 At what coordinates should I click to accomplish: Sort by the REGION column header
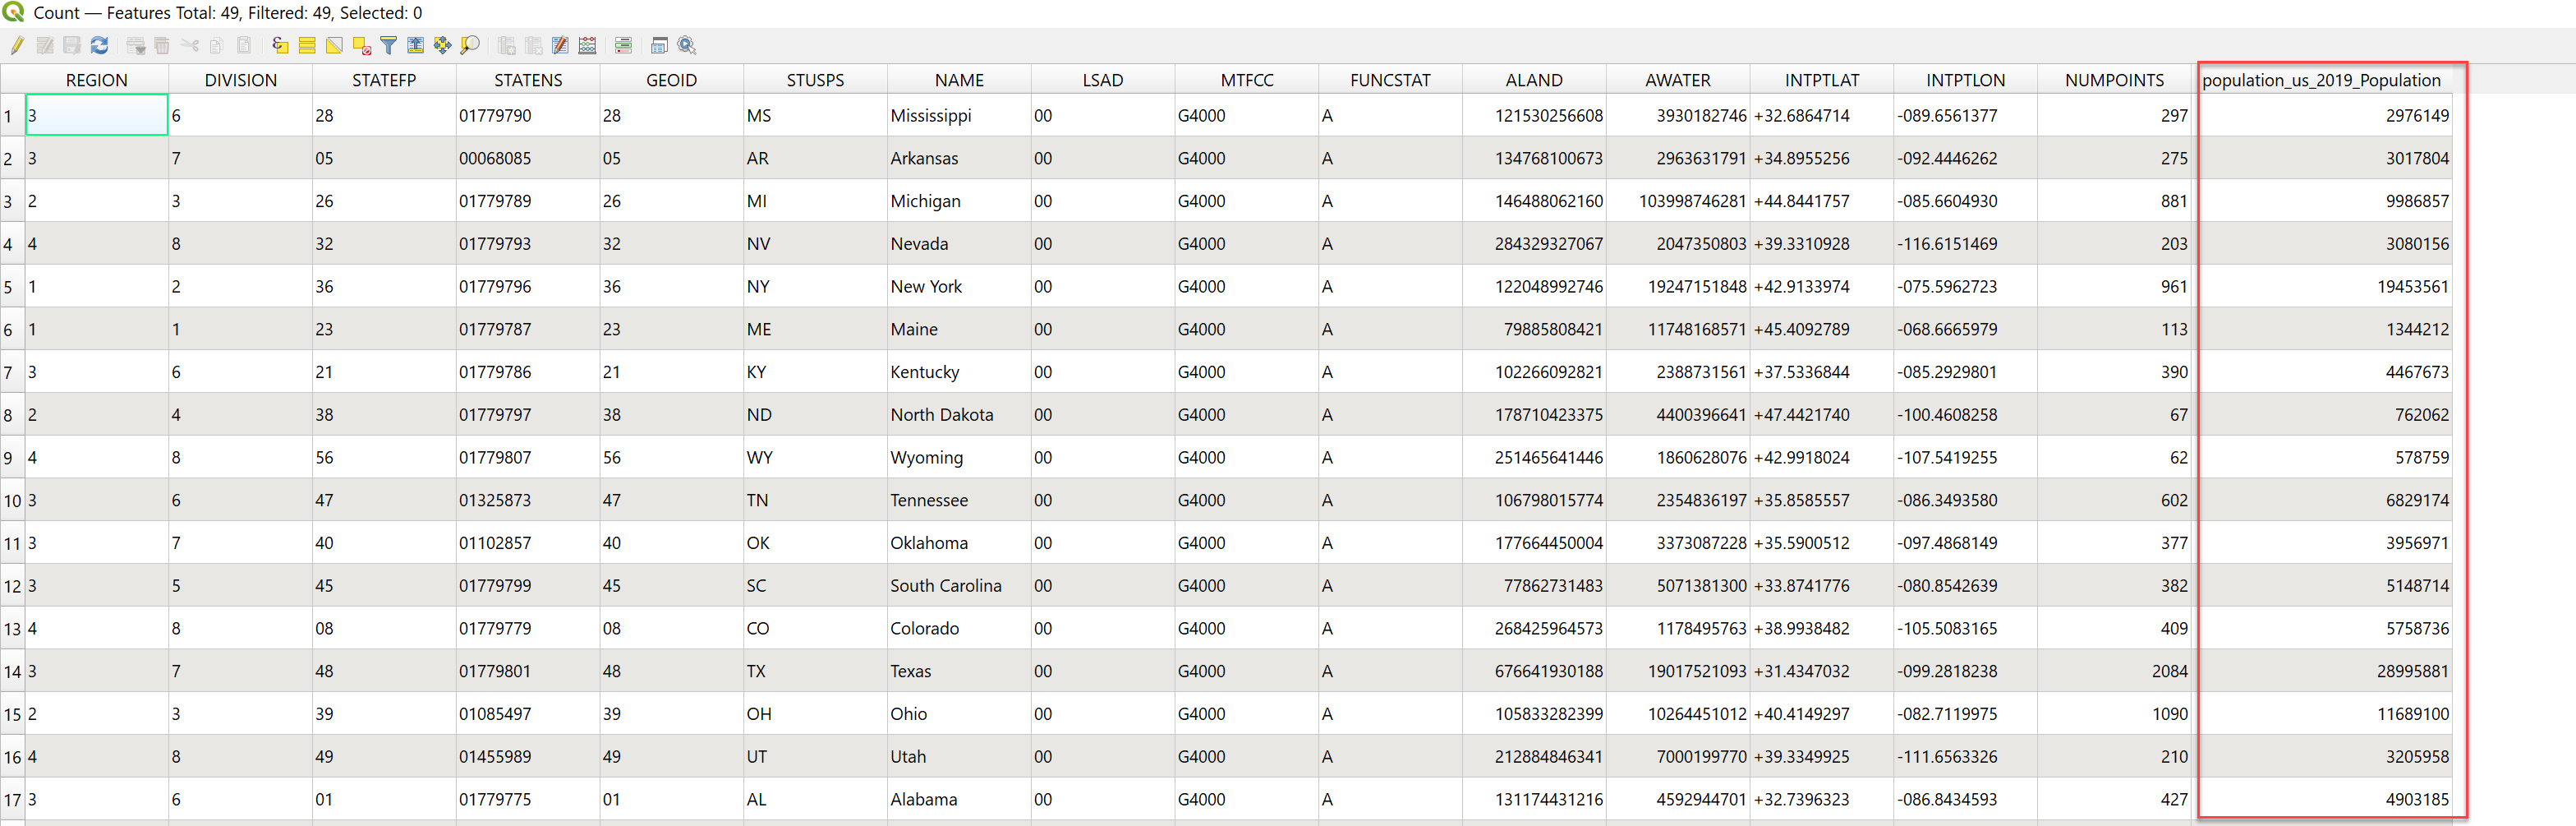[96, 80]
